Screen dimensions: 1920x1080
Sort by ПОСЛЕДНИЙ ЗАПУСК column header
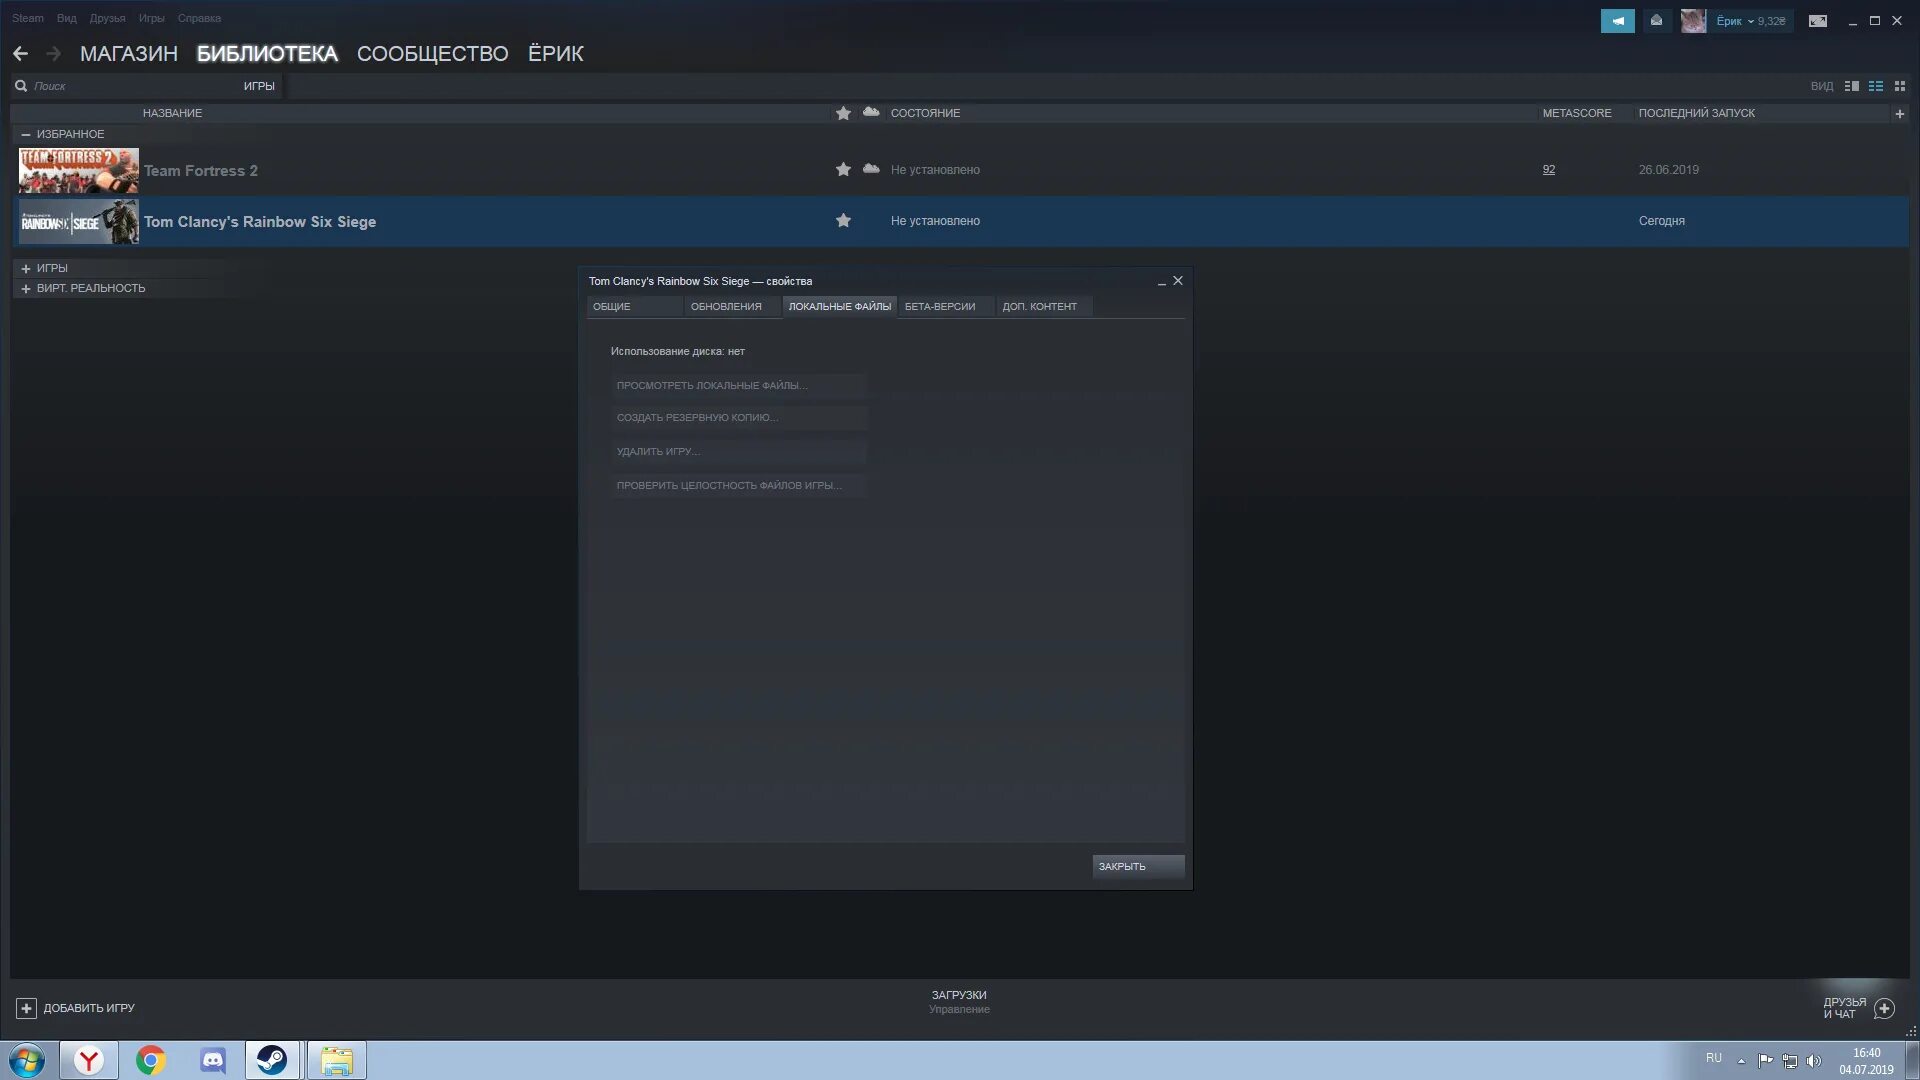tap(1696, 113)
